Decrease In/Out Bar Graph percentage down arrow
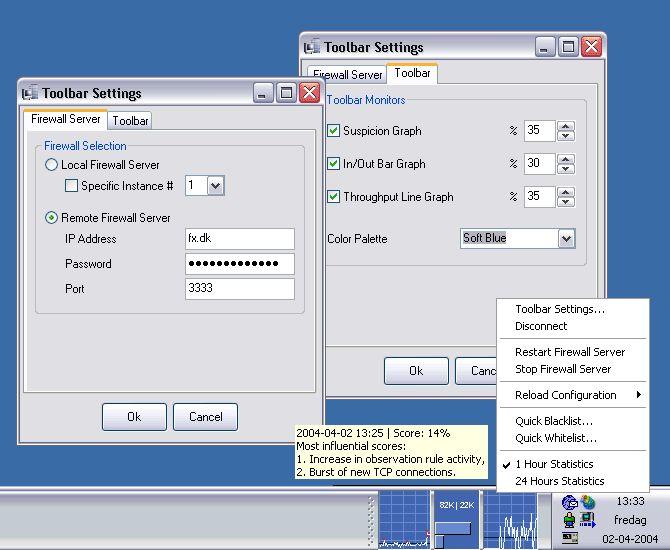 (565, 168)
